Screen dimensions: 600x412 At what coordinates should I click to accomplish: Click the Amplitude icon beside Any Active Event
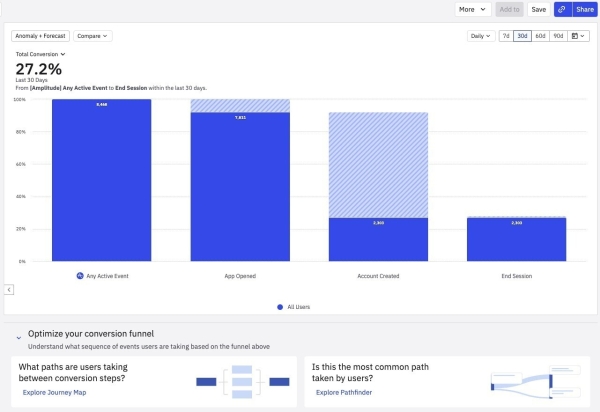click(x=80, y=275)
